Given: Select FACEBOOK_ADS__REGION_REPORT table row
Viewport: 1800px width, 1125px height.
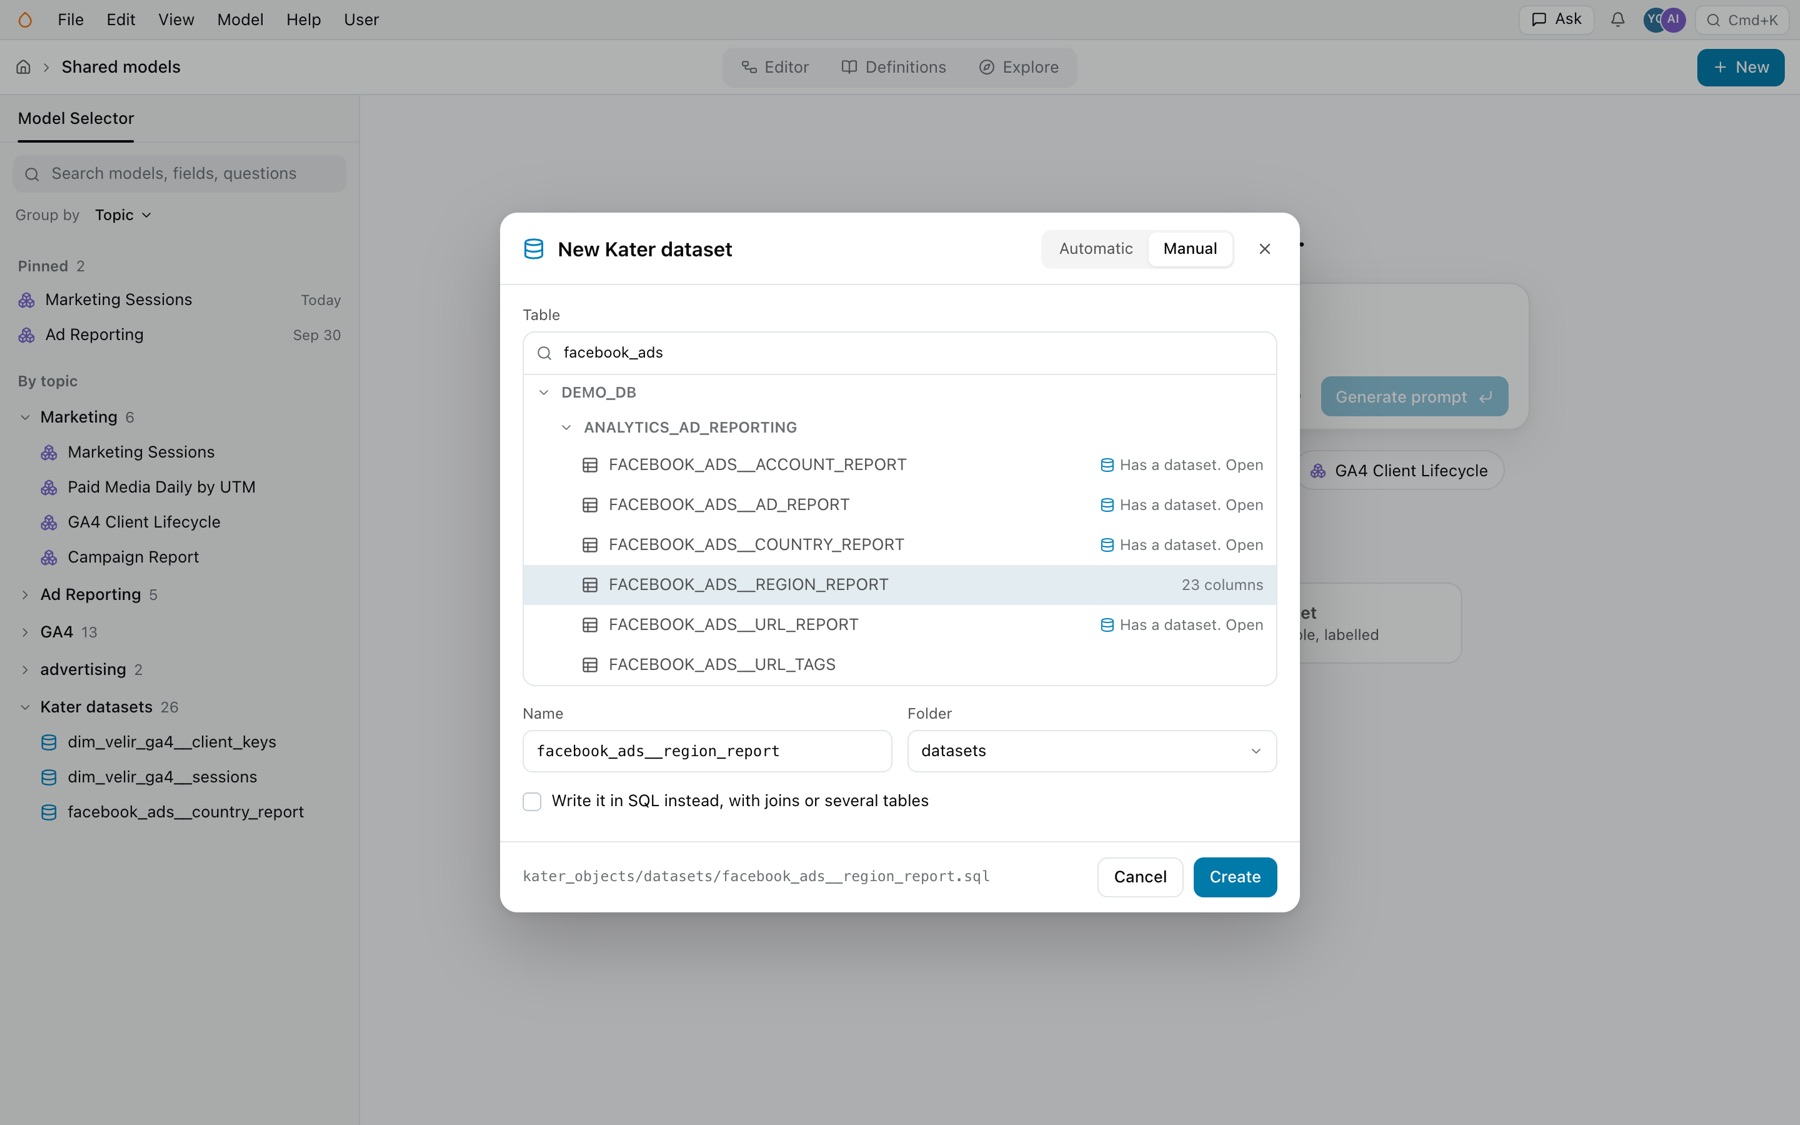Looking at the screenshot, I should coord(899,585).
